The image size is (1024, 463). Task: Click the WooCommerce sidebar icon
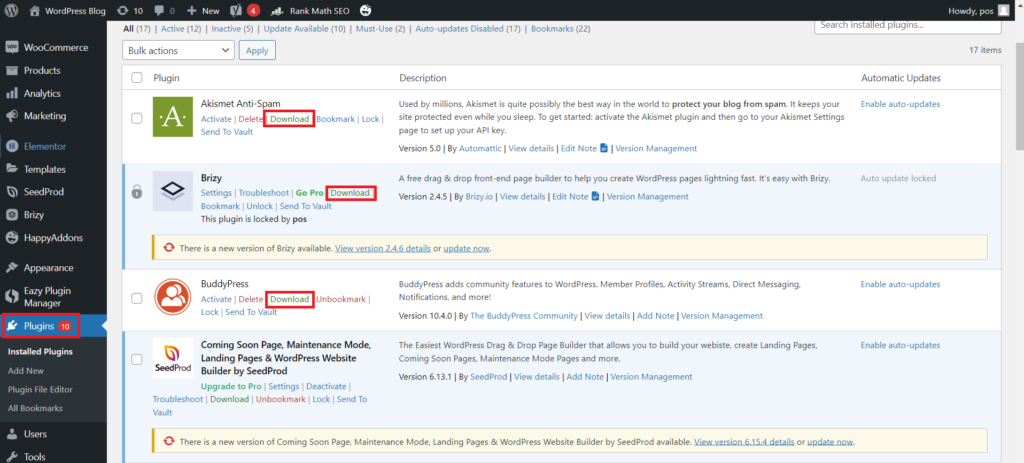pos(12,48)
